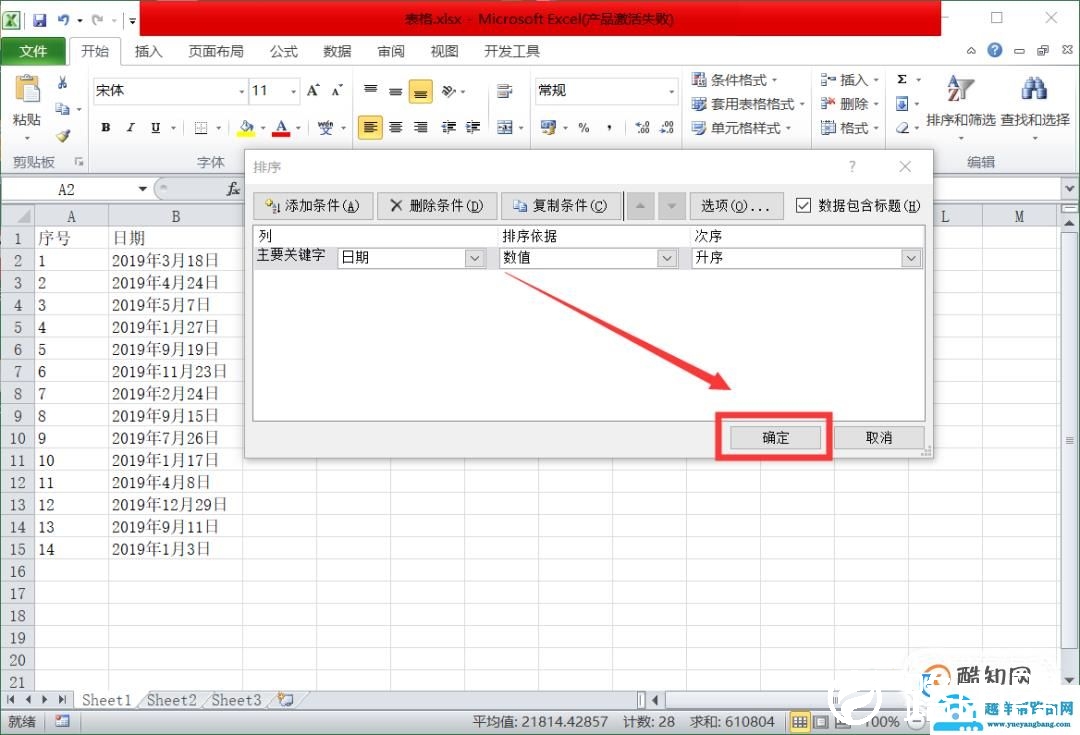Image resolution: width=1080 pixels, height=735 pixels.
Task: Switch to the 页面布局 tab
Action: coord(216,51)
